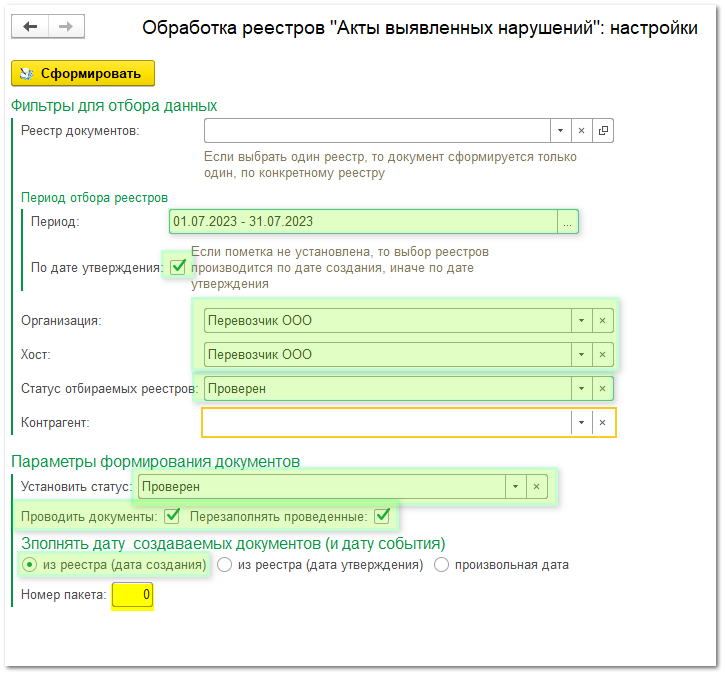Viewport: 725px width, 675px height.
Task: Open the Установить статус dropdown
Action: tap(515, 487)
